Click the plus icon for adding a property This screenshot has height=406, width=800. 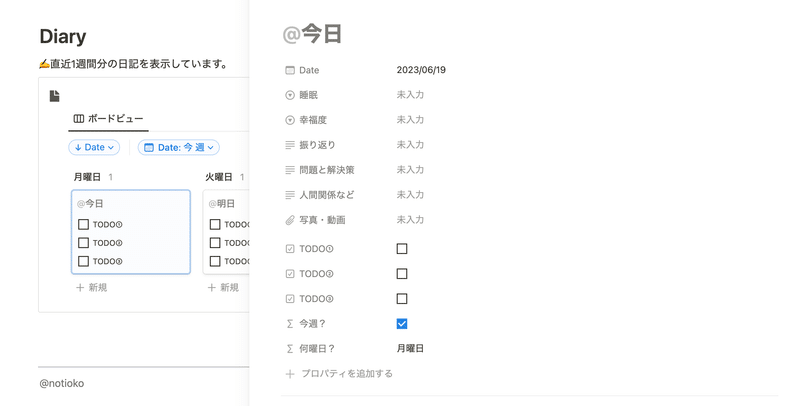pos(290,374)
